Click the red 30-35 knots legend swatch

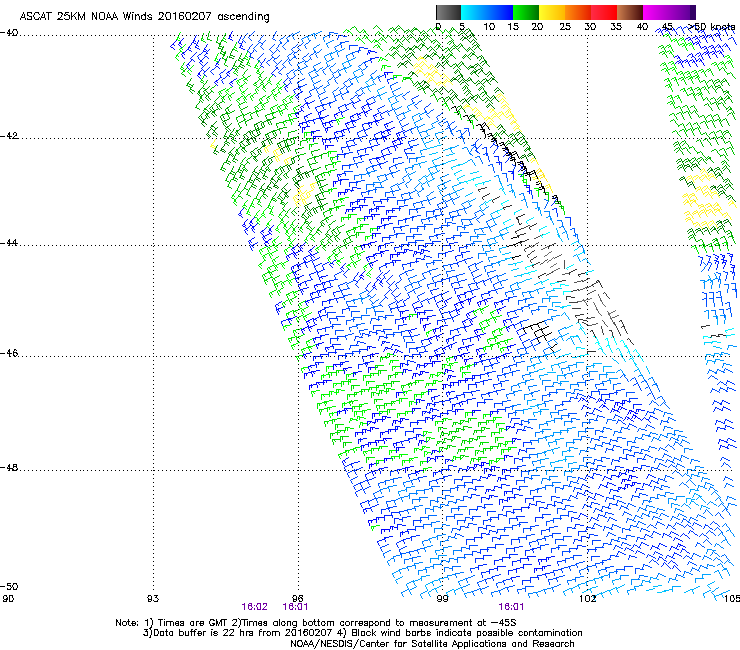604,12
